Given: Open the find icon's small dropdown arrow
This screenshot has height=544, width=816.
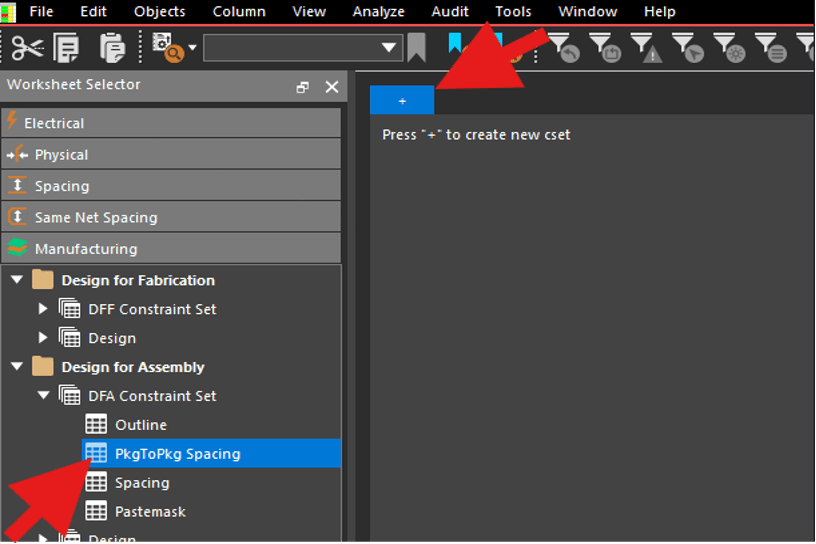Looking at the screenshot, I should click(192, 48).
